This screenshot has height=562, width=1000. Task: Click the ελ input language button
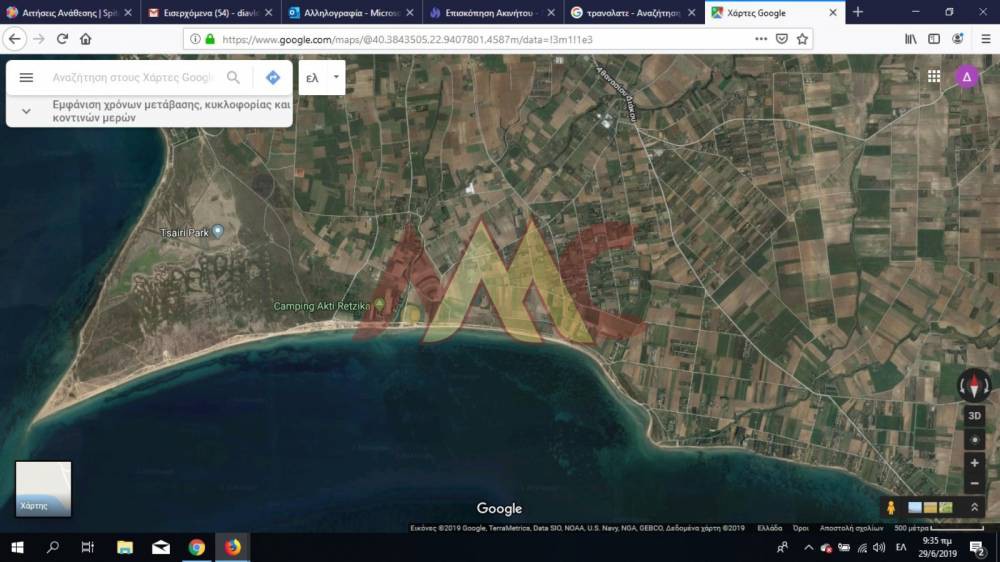point(312,77)
